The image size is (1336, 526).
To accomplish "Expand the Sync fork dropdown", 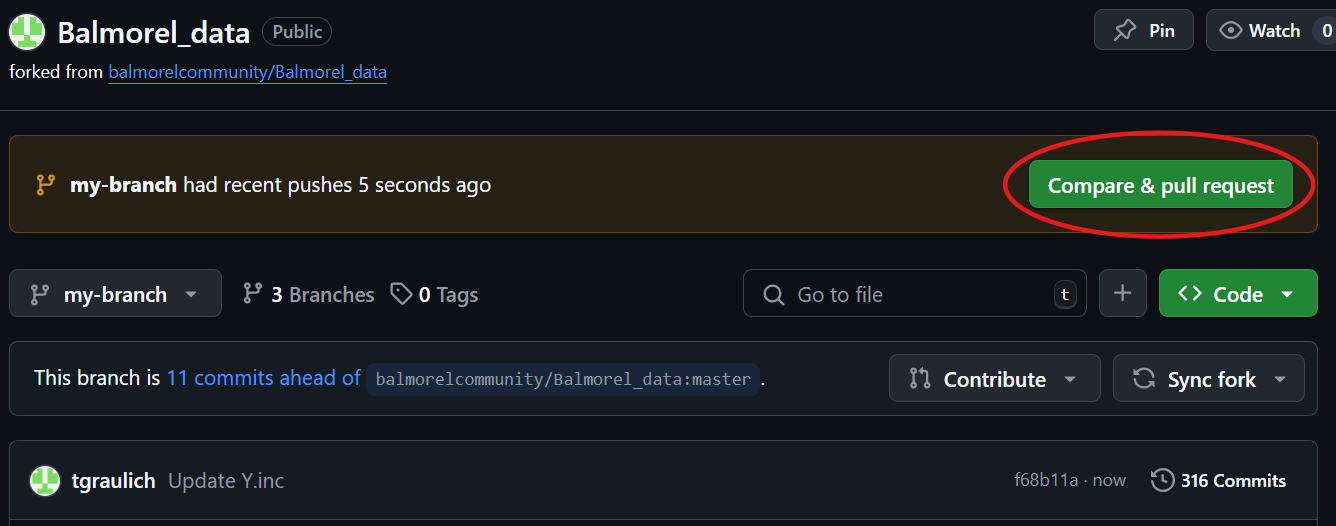I will (1209, 379).
